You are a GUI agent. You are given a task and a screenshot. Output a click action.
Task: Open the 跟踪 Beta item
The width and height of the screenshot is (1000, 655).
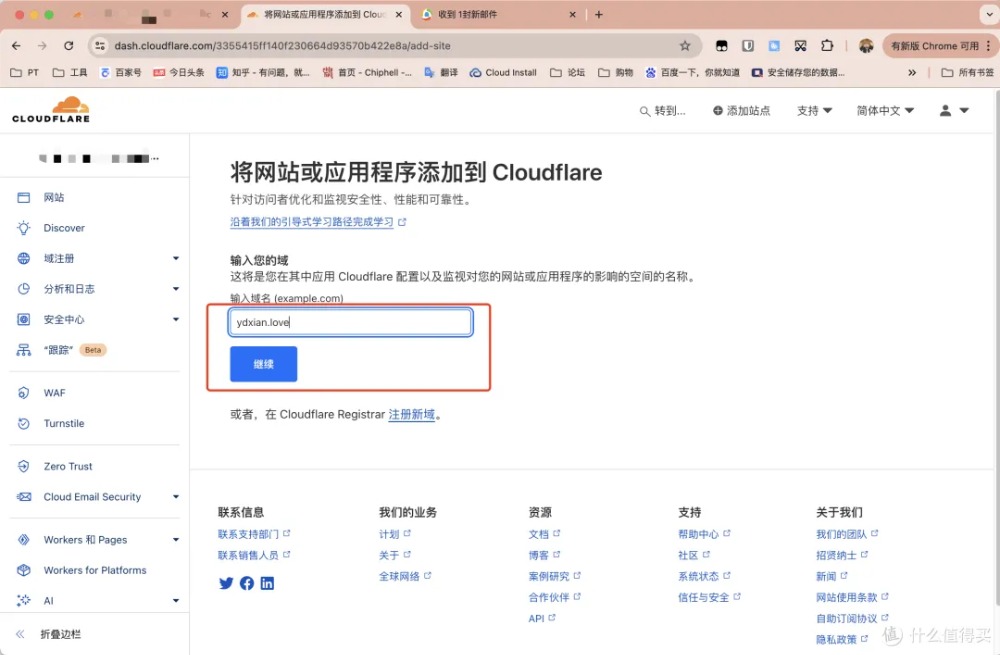pos(61,350)
